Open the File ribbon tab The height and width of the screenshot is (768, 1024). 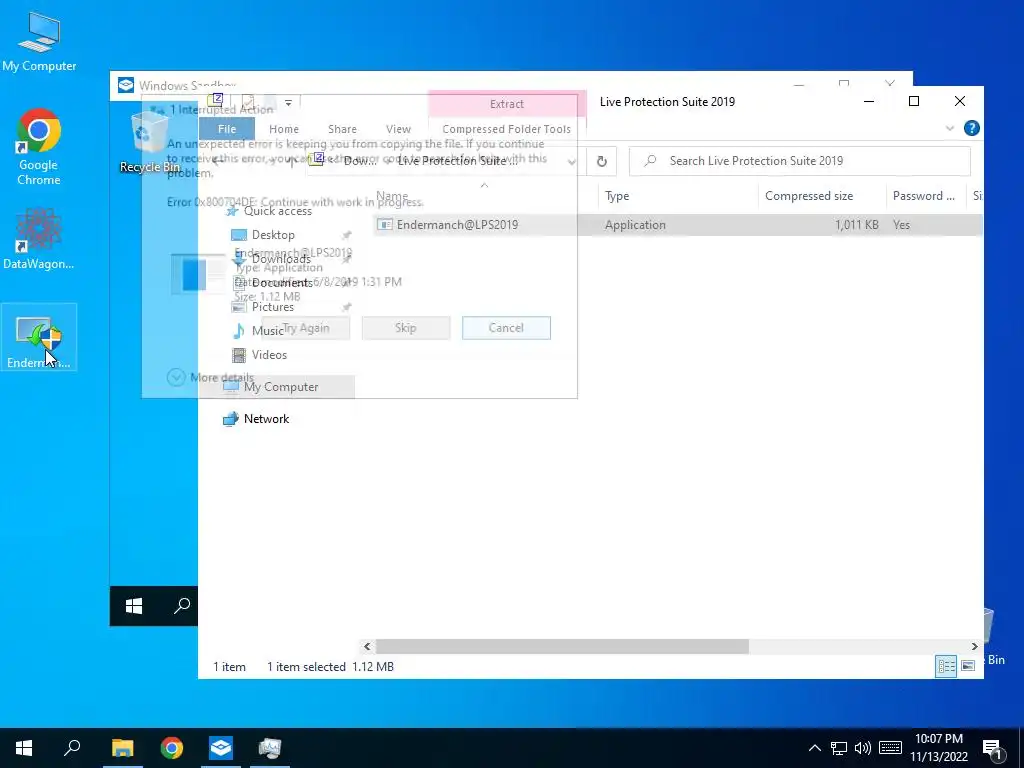[x=227, y=129]
